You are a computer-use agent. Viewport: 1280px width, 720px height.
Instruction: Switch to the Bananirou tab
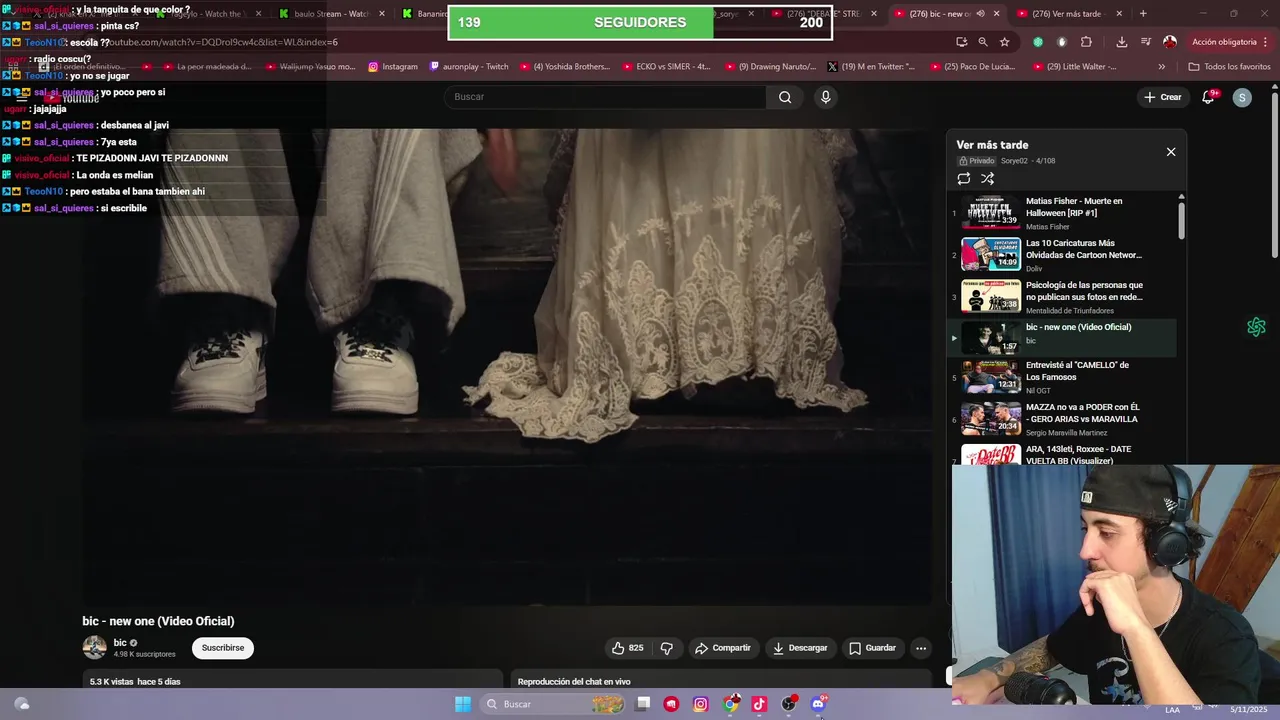(425, 14)
